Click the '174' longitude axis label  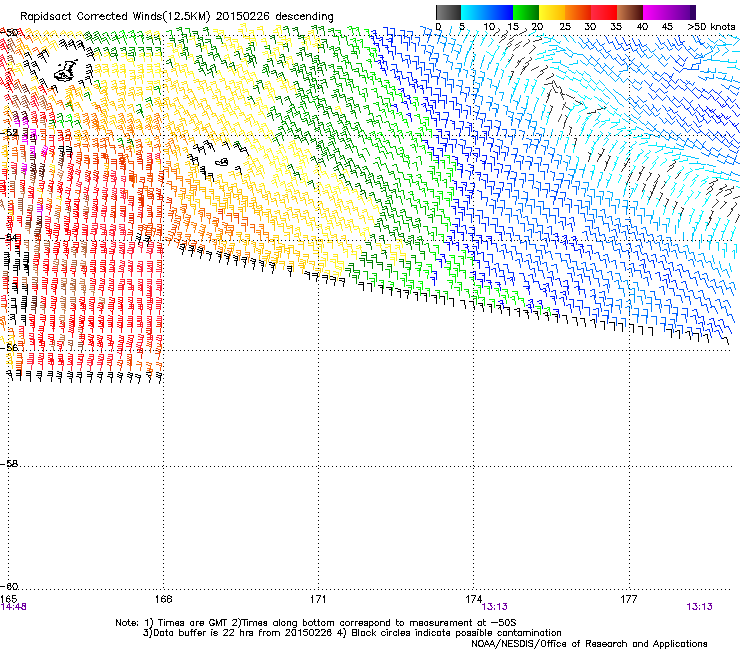[x=473, y=599]
